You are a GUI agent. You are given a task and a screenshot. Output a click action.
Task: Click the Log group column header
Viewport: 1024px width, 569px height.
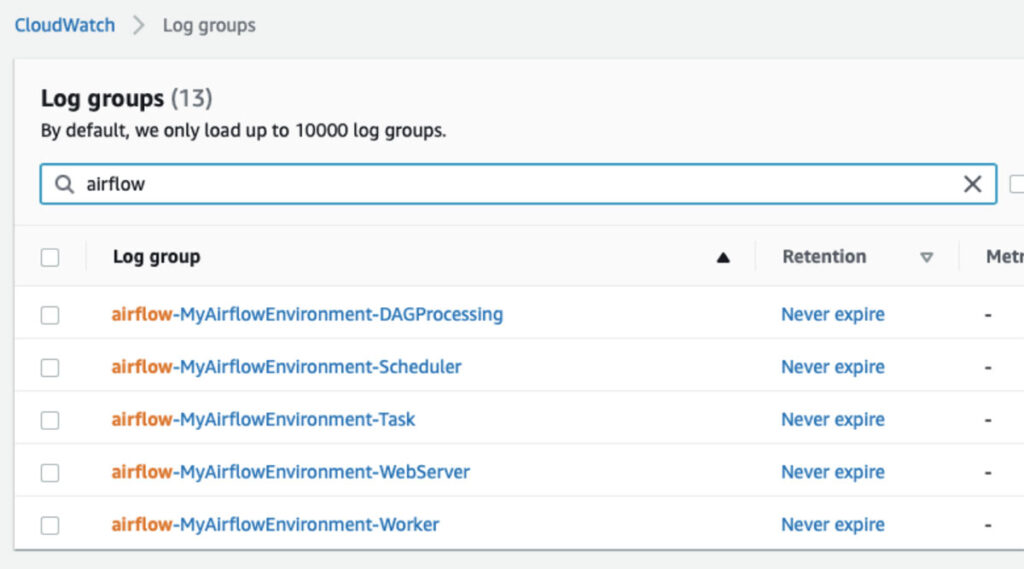tap(156, 257)
